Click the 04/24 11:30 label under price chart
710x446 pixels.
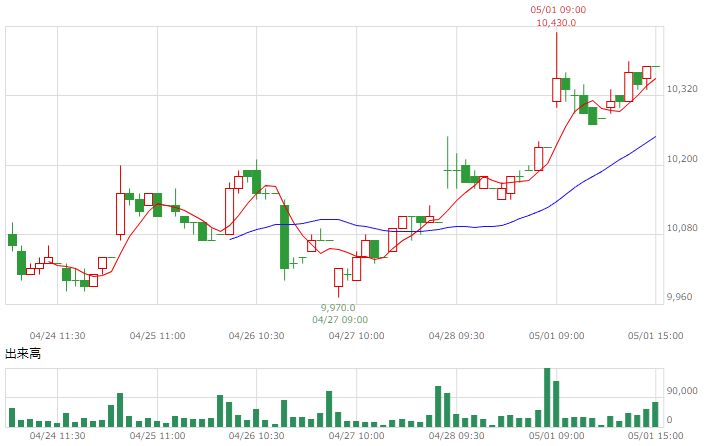(58, 336)
